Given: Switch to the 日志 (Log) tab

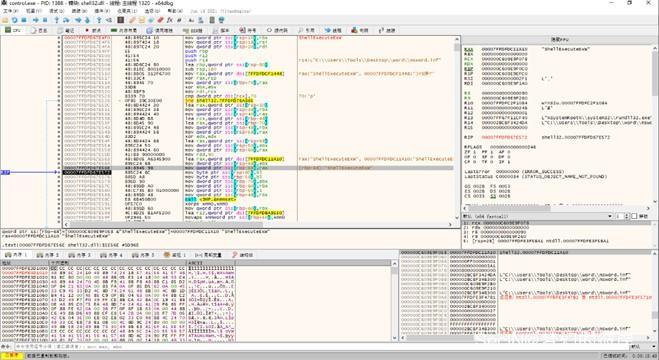Looking at the screenshot, I should click(x=39, y=30).
